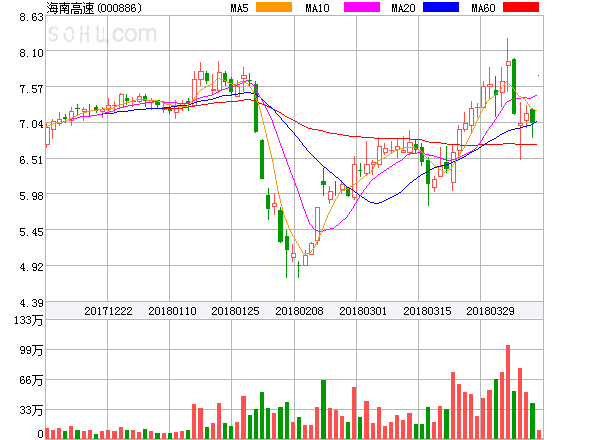Click the 99万 volume axis label

tap(31, 350)
